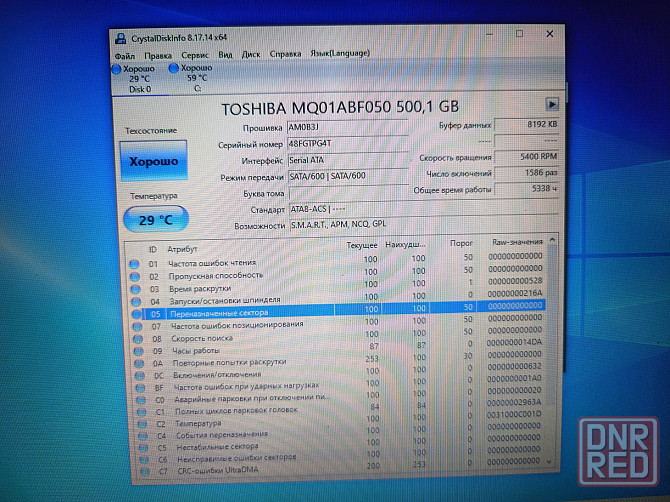Select the Переназначенные сектора row
This screenshot has width=670, height=502.
point(338,310)
